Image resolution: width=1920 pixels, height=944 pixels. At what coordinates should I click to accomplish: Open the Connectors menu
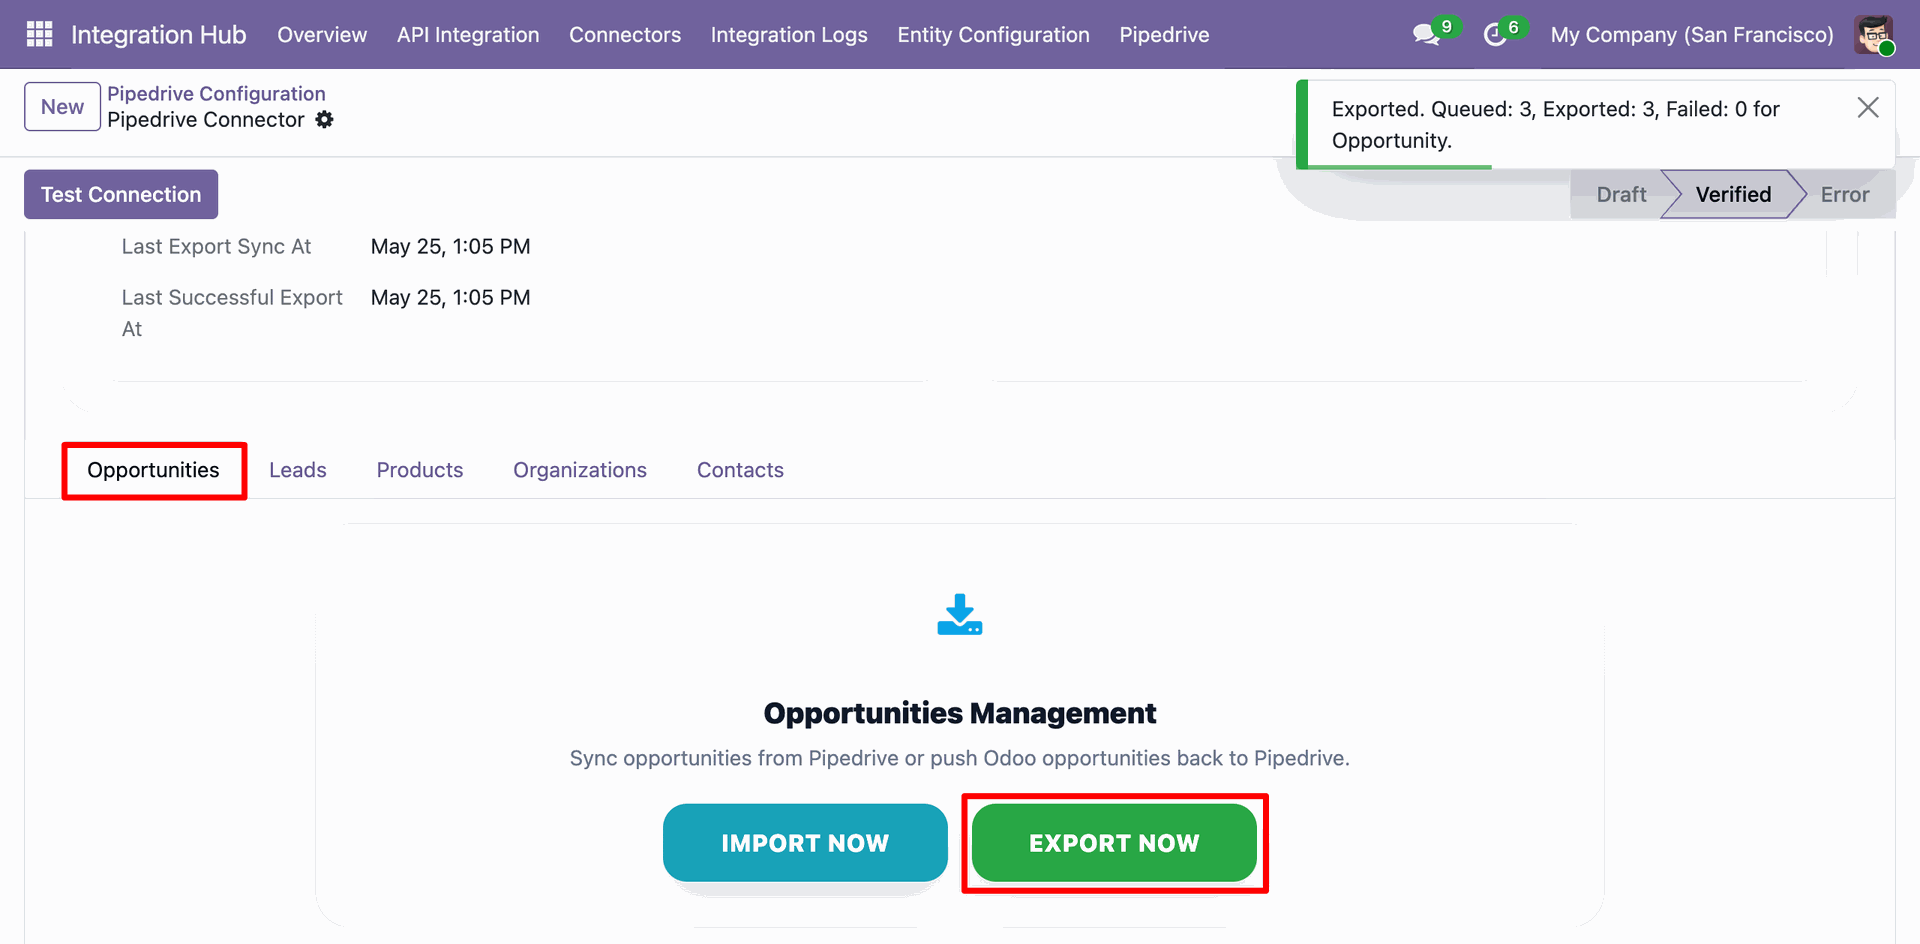click(x=625, y=35)
